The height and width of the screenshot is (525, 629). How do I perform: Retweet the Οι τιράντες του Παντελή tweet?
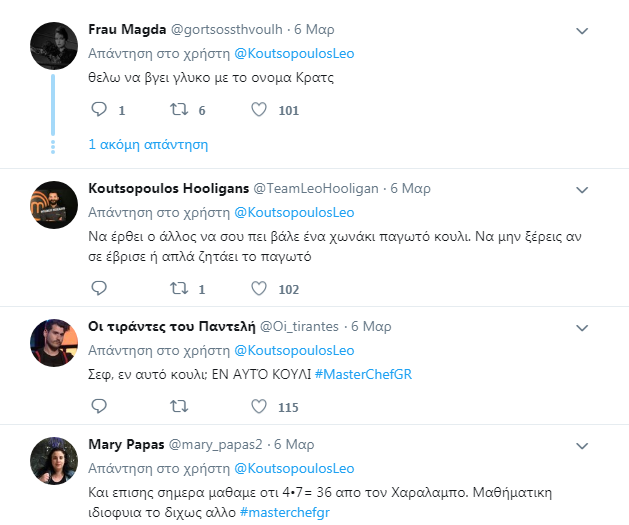178,406
